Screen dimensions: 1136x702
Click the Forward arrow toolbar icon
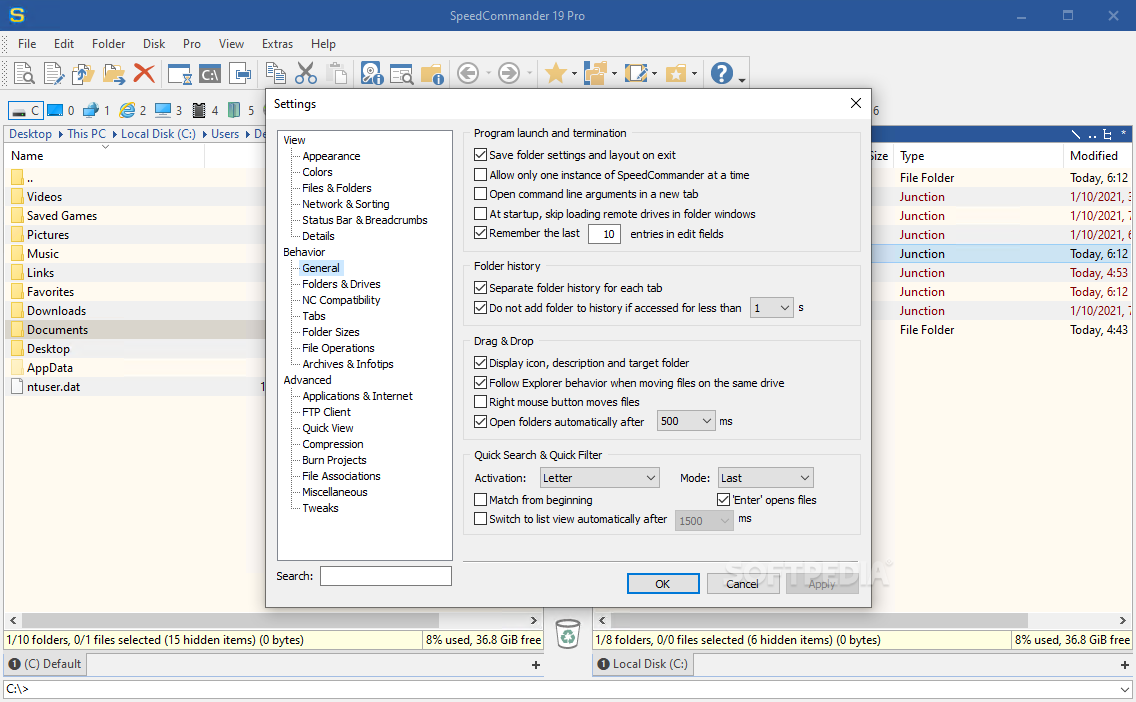pyautogui.click(x=509, y=73)
